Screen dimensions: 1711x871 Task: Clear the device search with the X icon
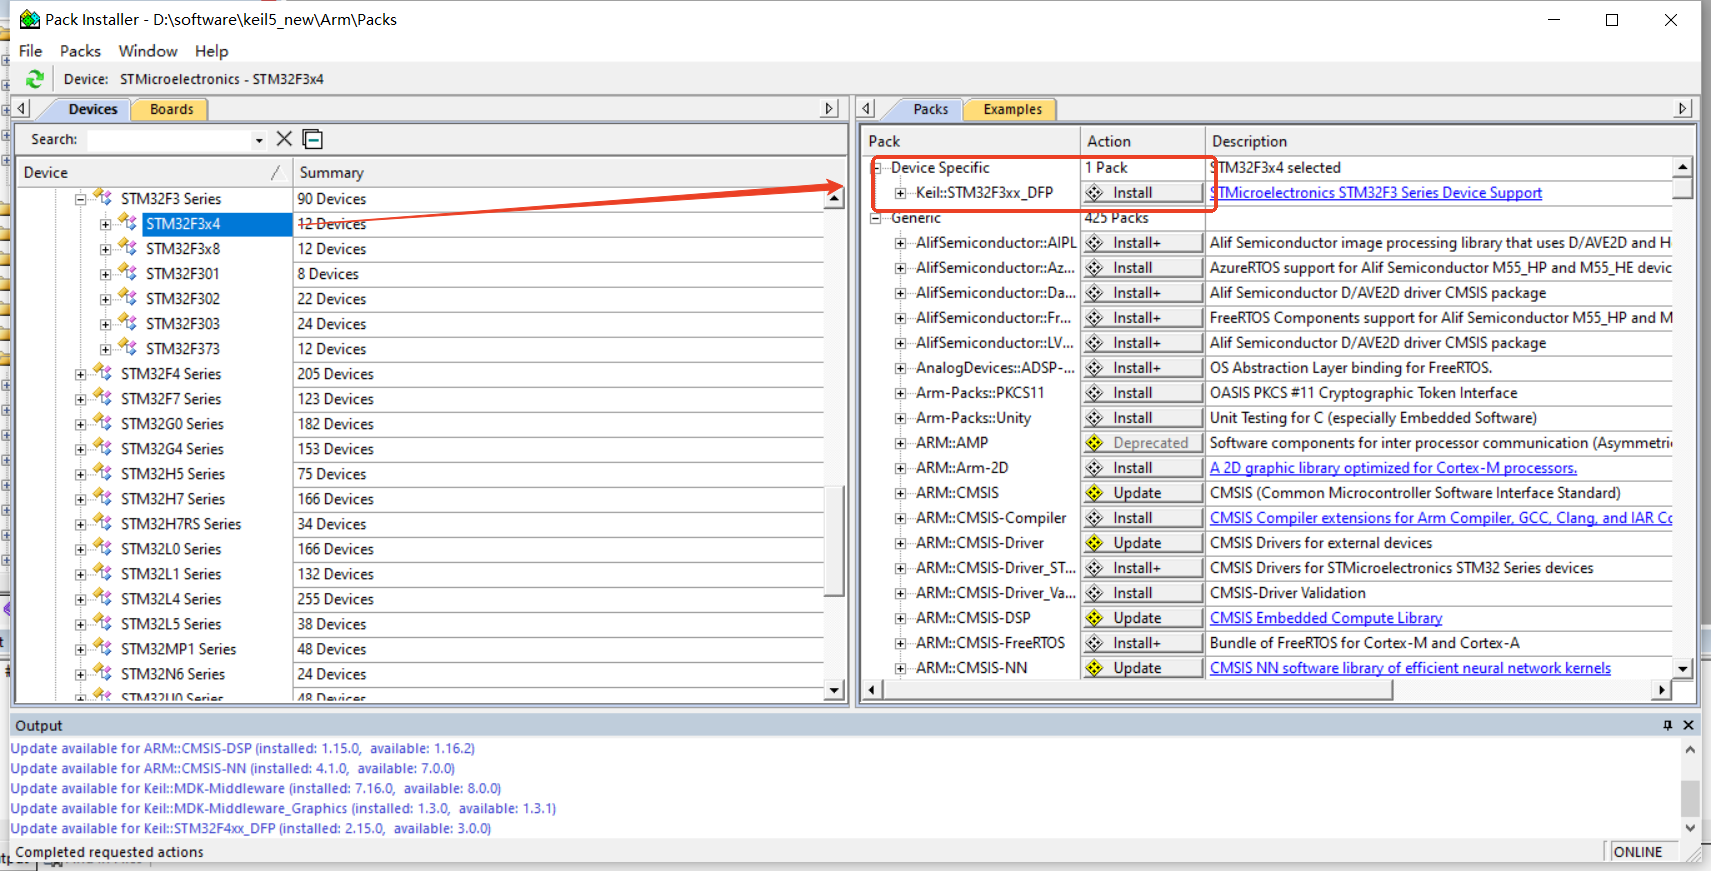coord(284,139)
